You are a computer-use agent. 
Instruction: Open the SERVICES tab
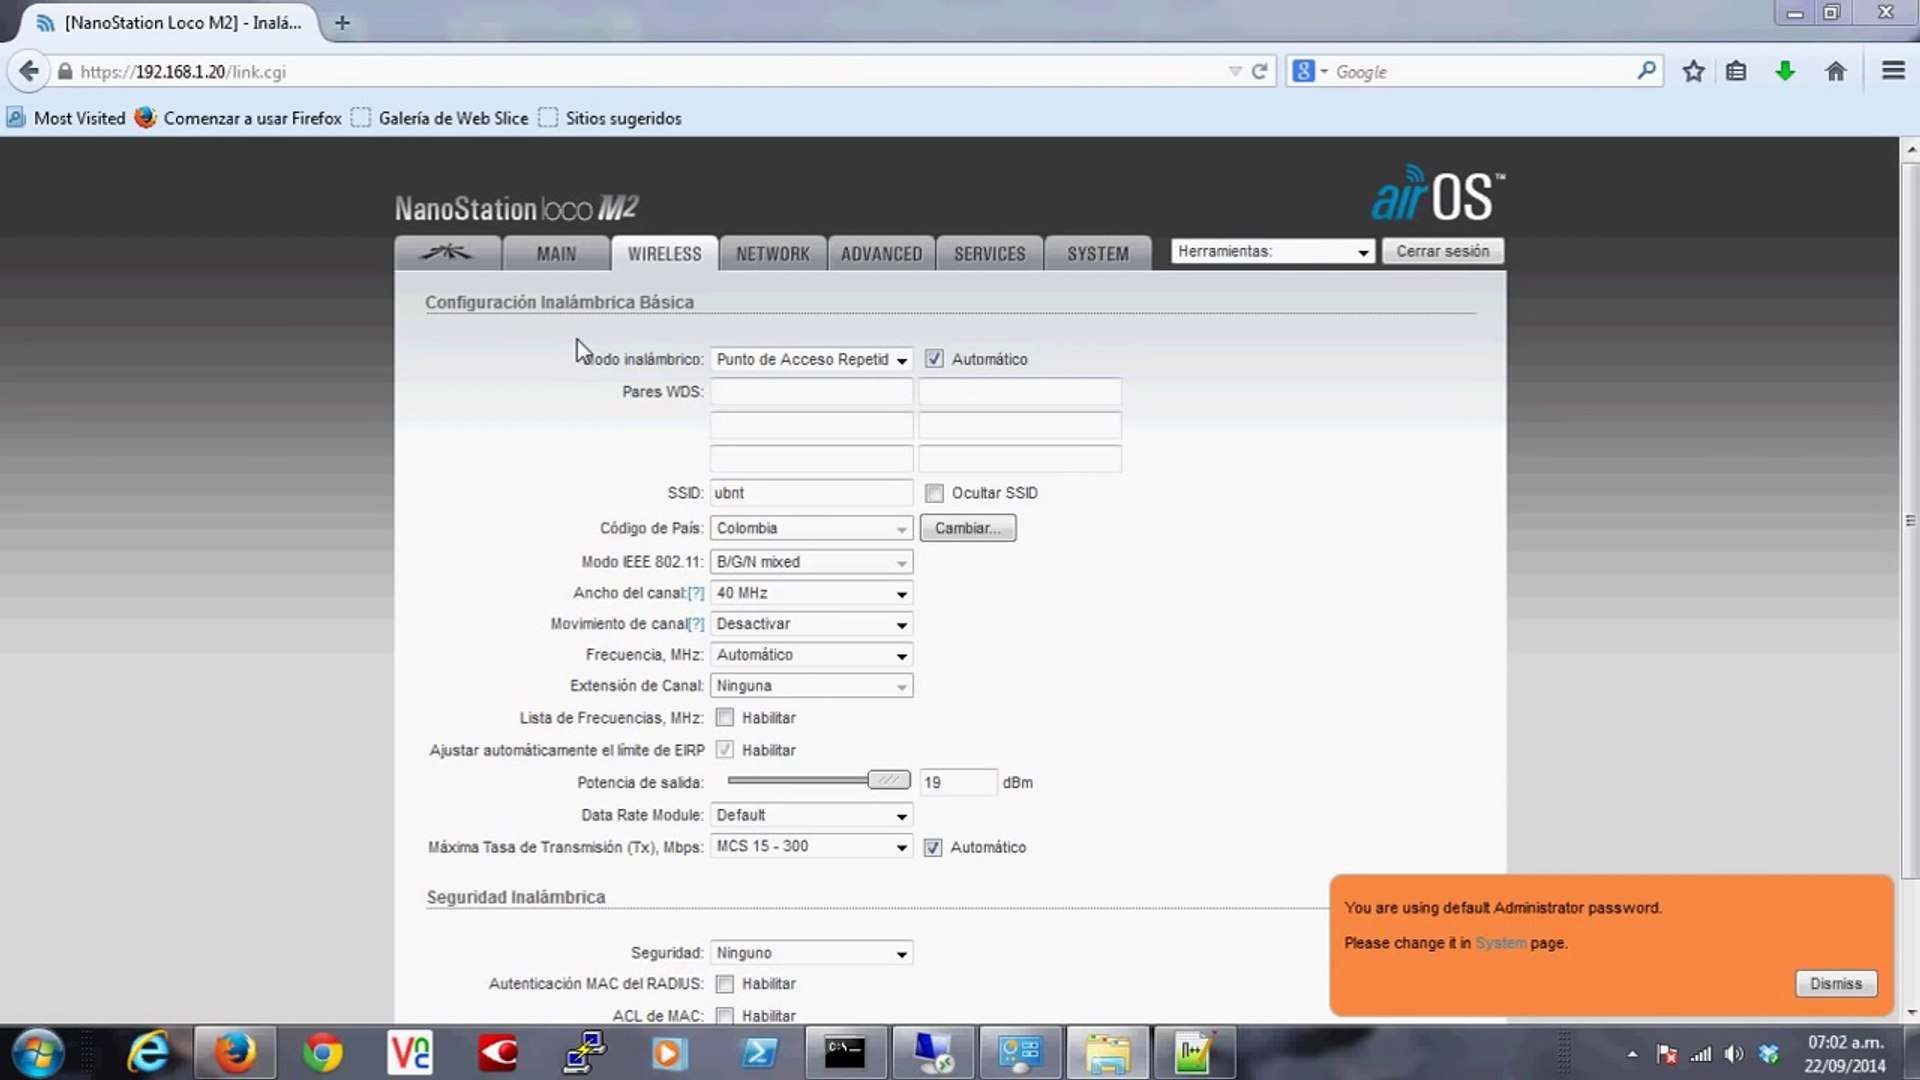(989, 253)
